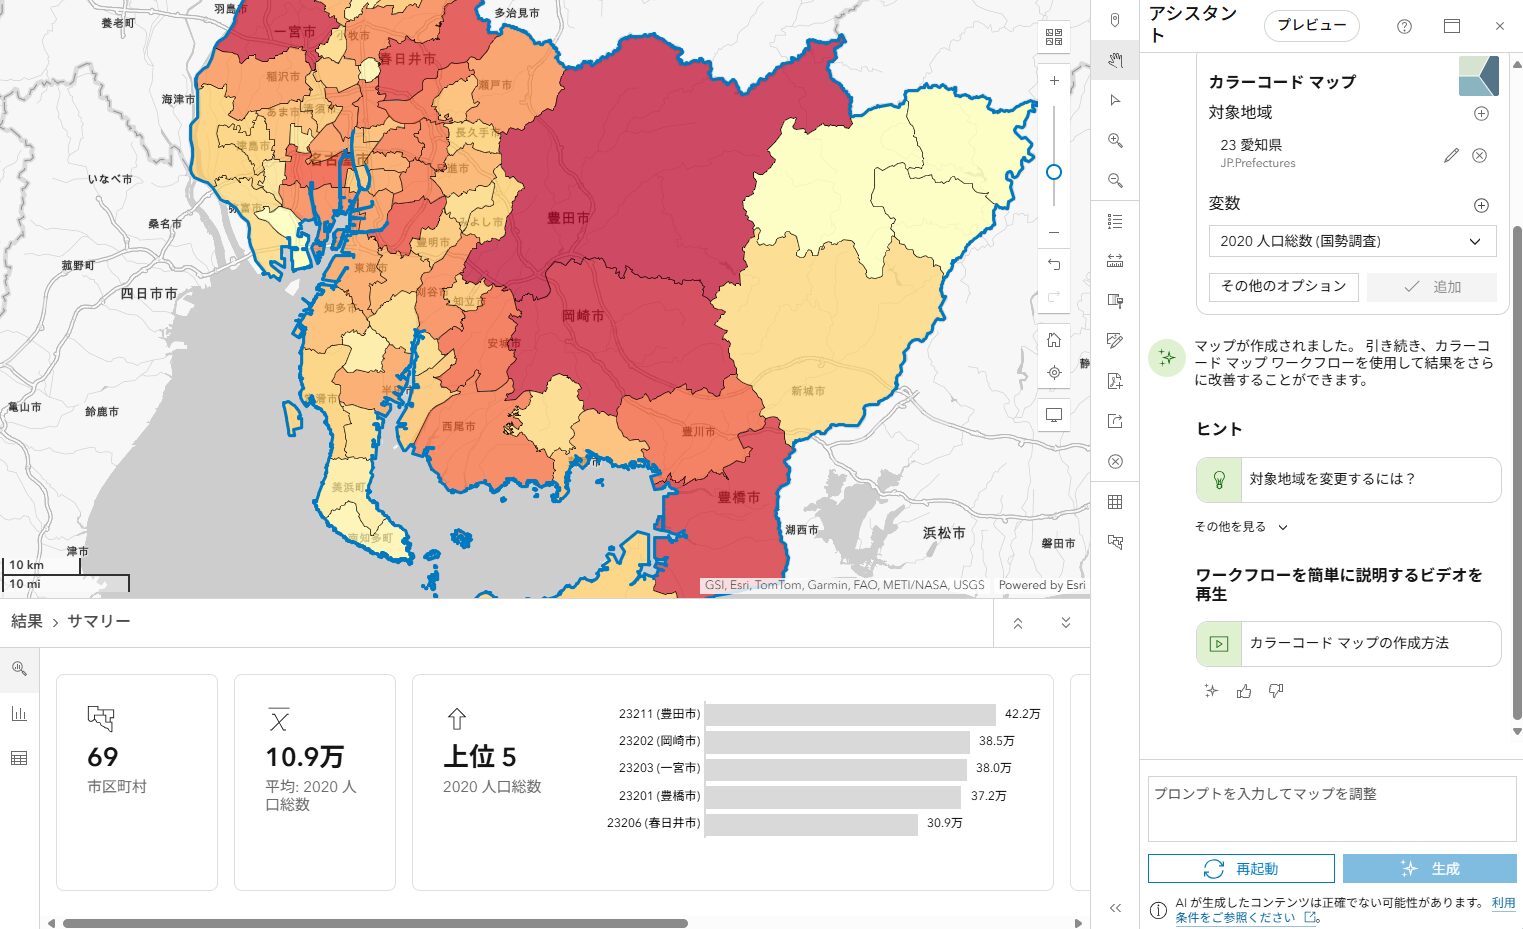The width and height of the screenshot is (1523, 929).
Task: Open the map legend list icon
Action: click(x=1115, y=221)
